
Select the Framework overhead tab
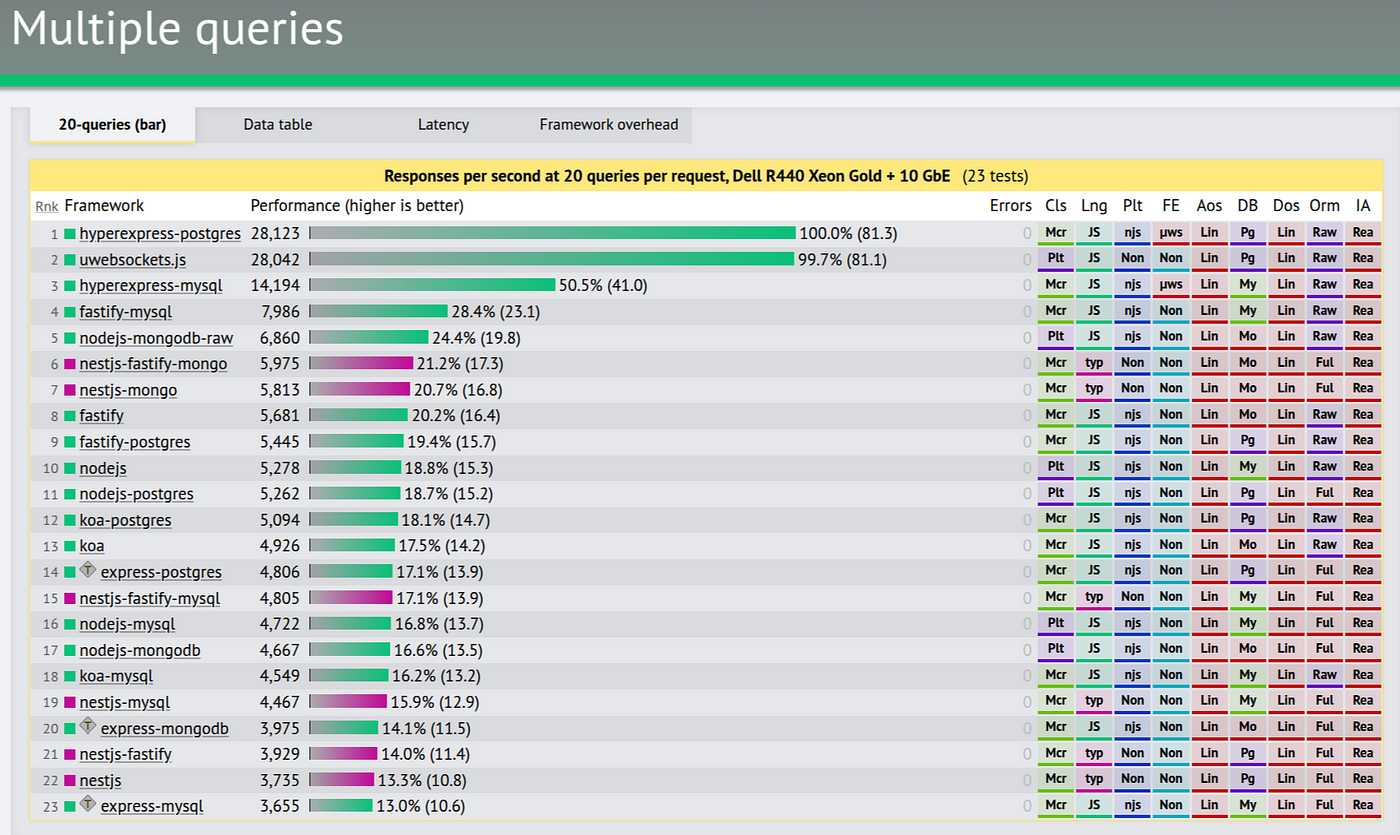coord(609,125)
